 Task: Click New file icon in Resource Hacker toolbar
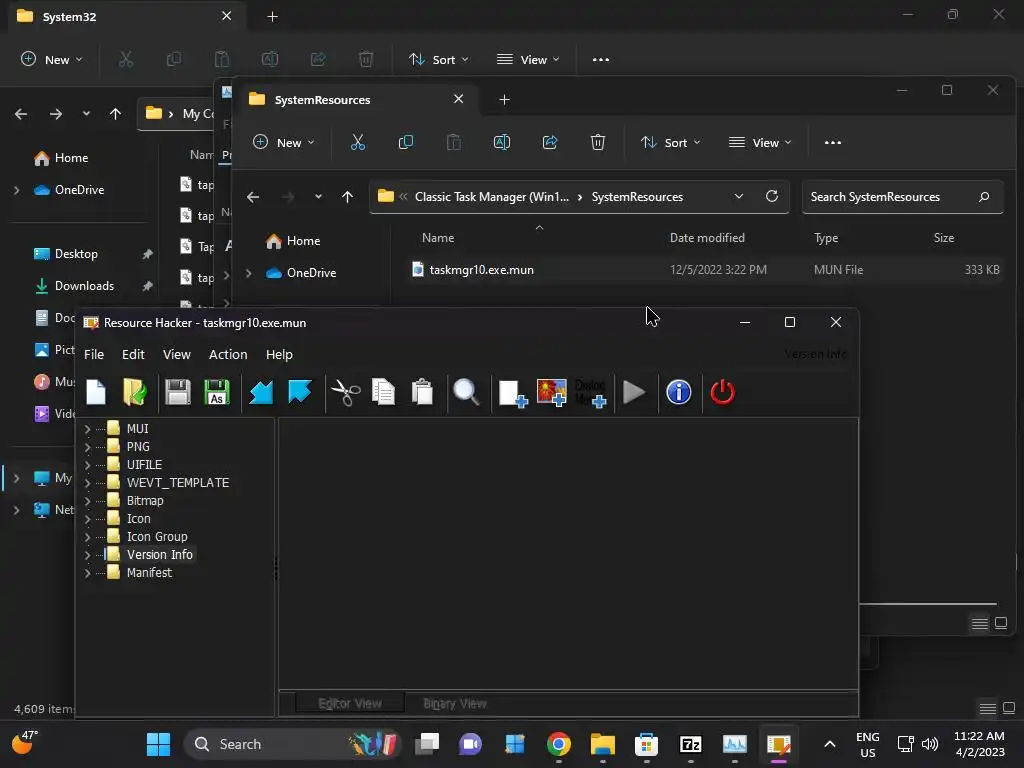tap(96, 392)
